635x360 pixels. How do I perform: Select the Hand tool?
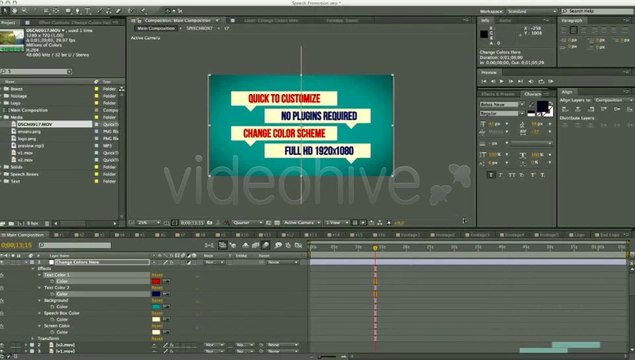click(15, 11)
